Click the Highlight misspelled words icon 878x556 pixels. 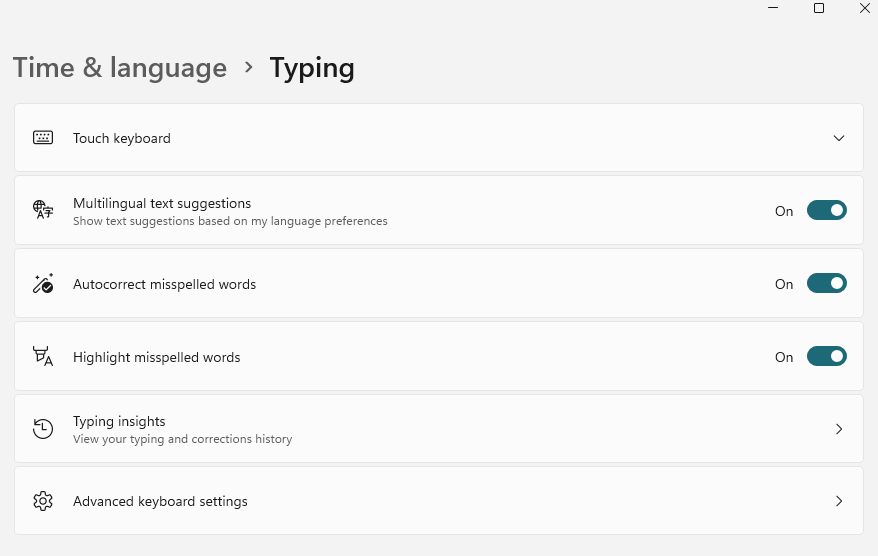(43, 356)
